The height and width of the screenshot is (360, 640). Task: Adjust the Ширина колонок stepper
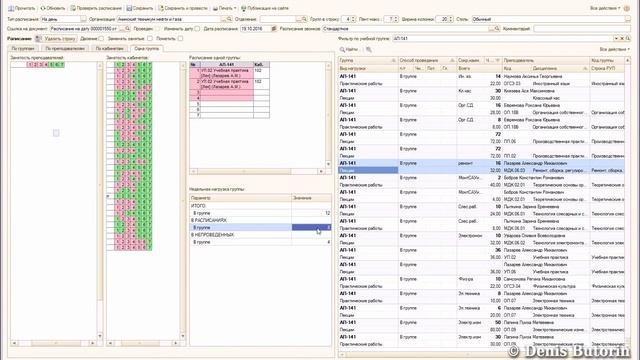(x=451, y=19)
